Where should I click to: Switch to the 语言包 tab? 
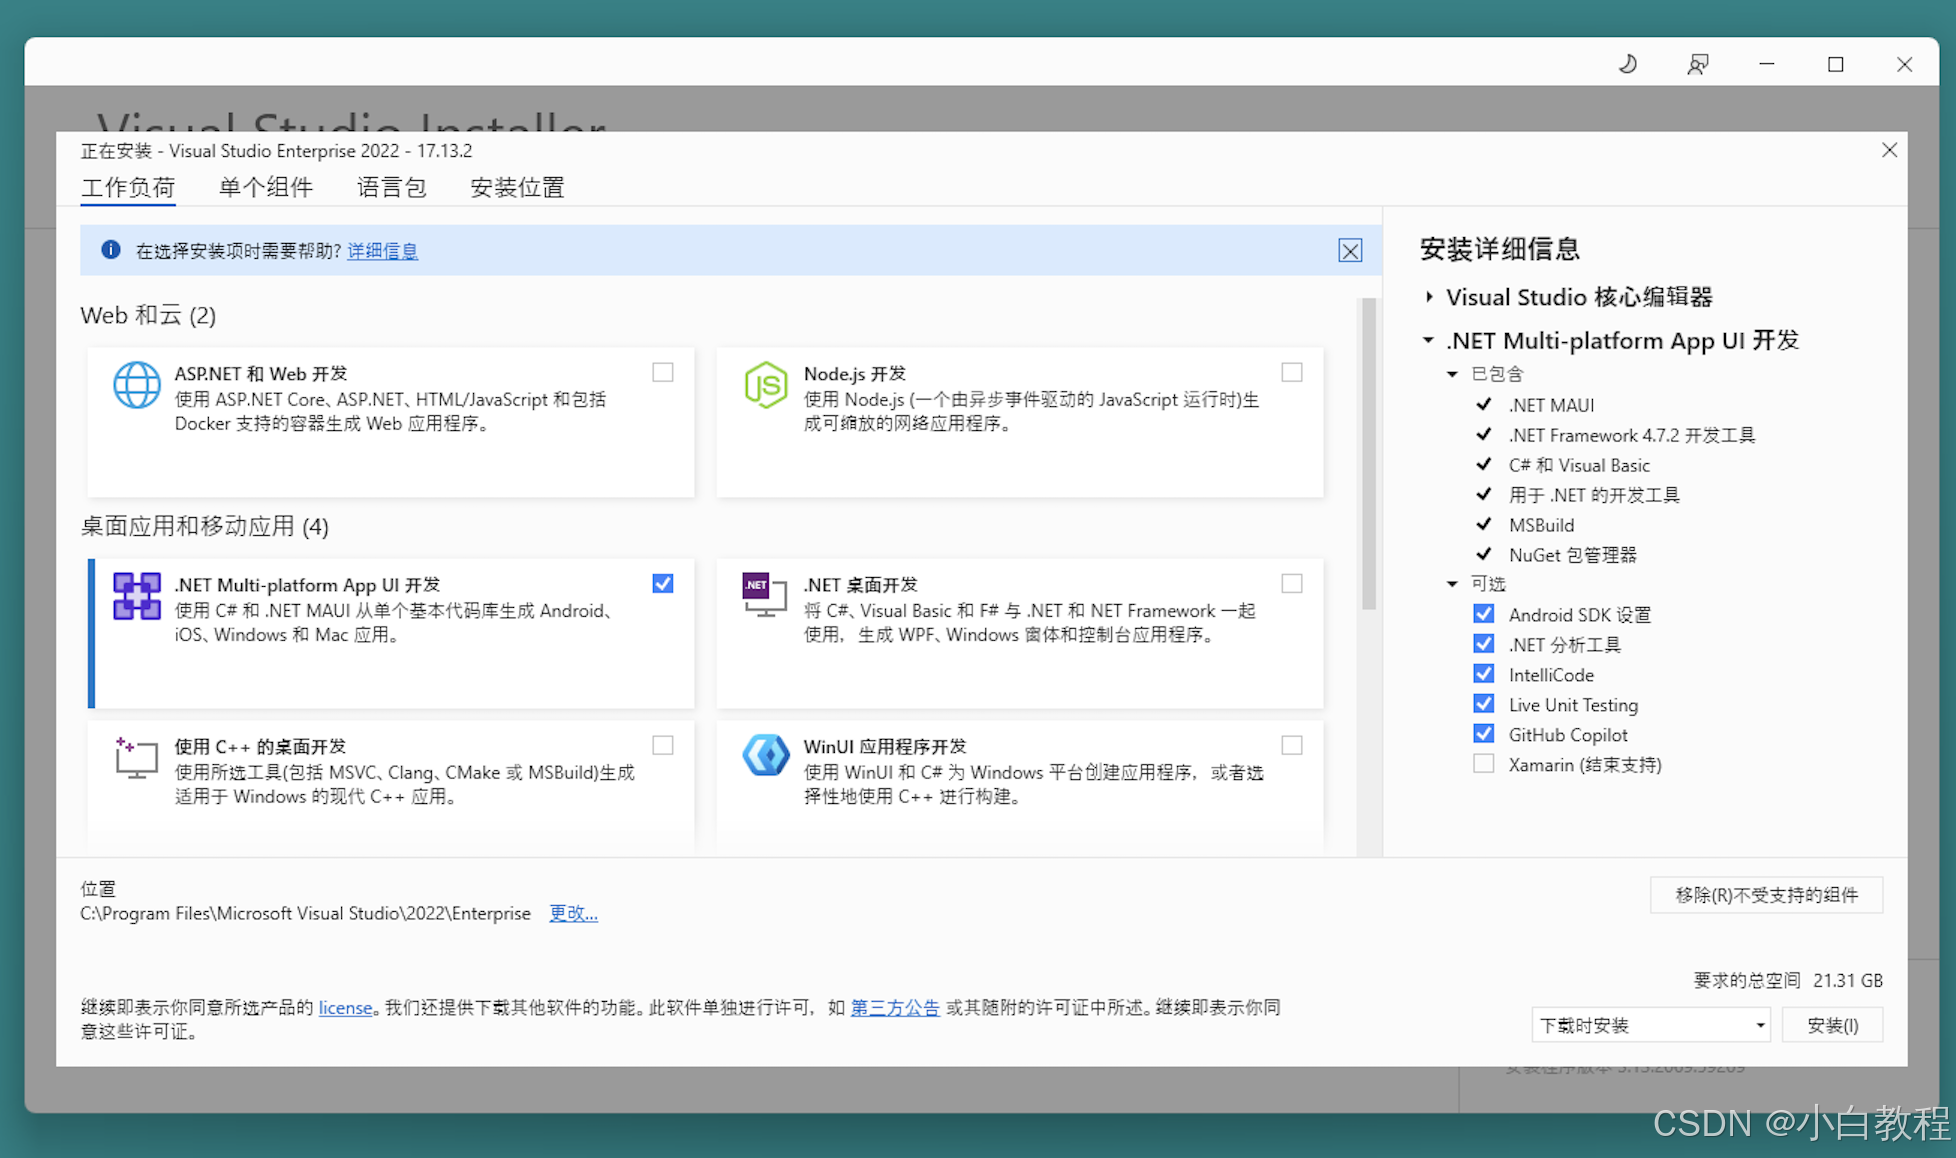pos(391,188)
